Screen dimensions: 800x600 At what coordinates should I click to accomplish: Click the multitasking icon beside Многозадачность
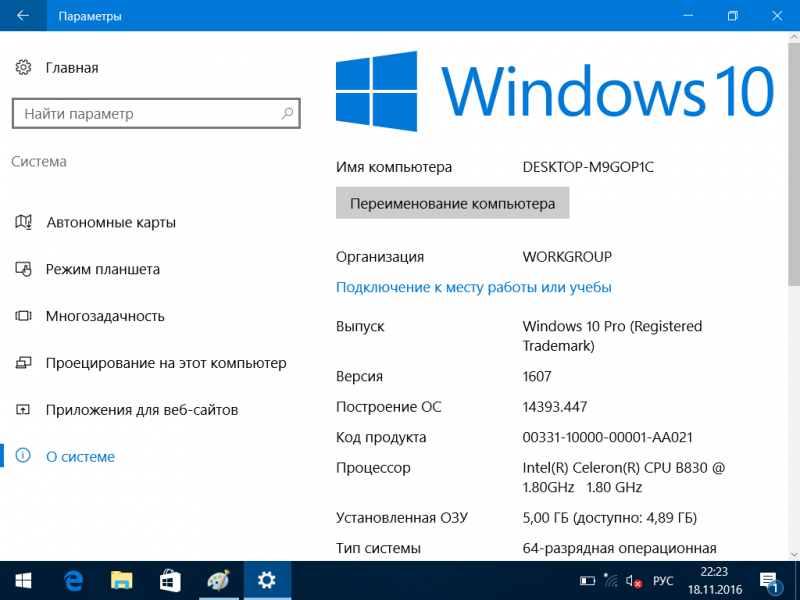tap(23, 316)
